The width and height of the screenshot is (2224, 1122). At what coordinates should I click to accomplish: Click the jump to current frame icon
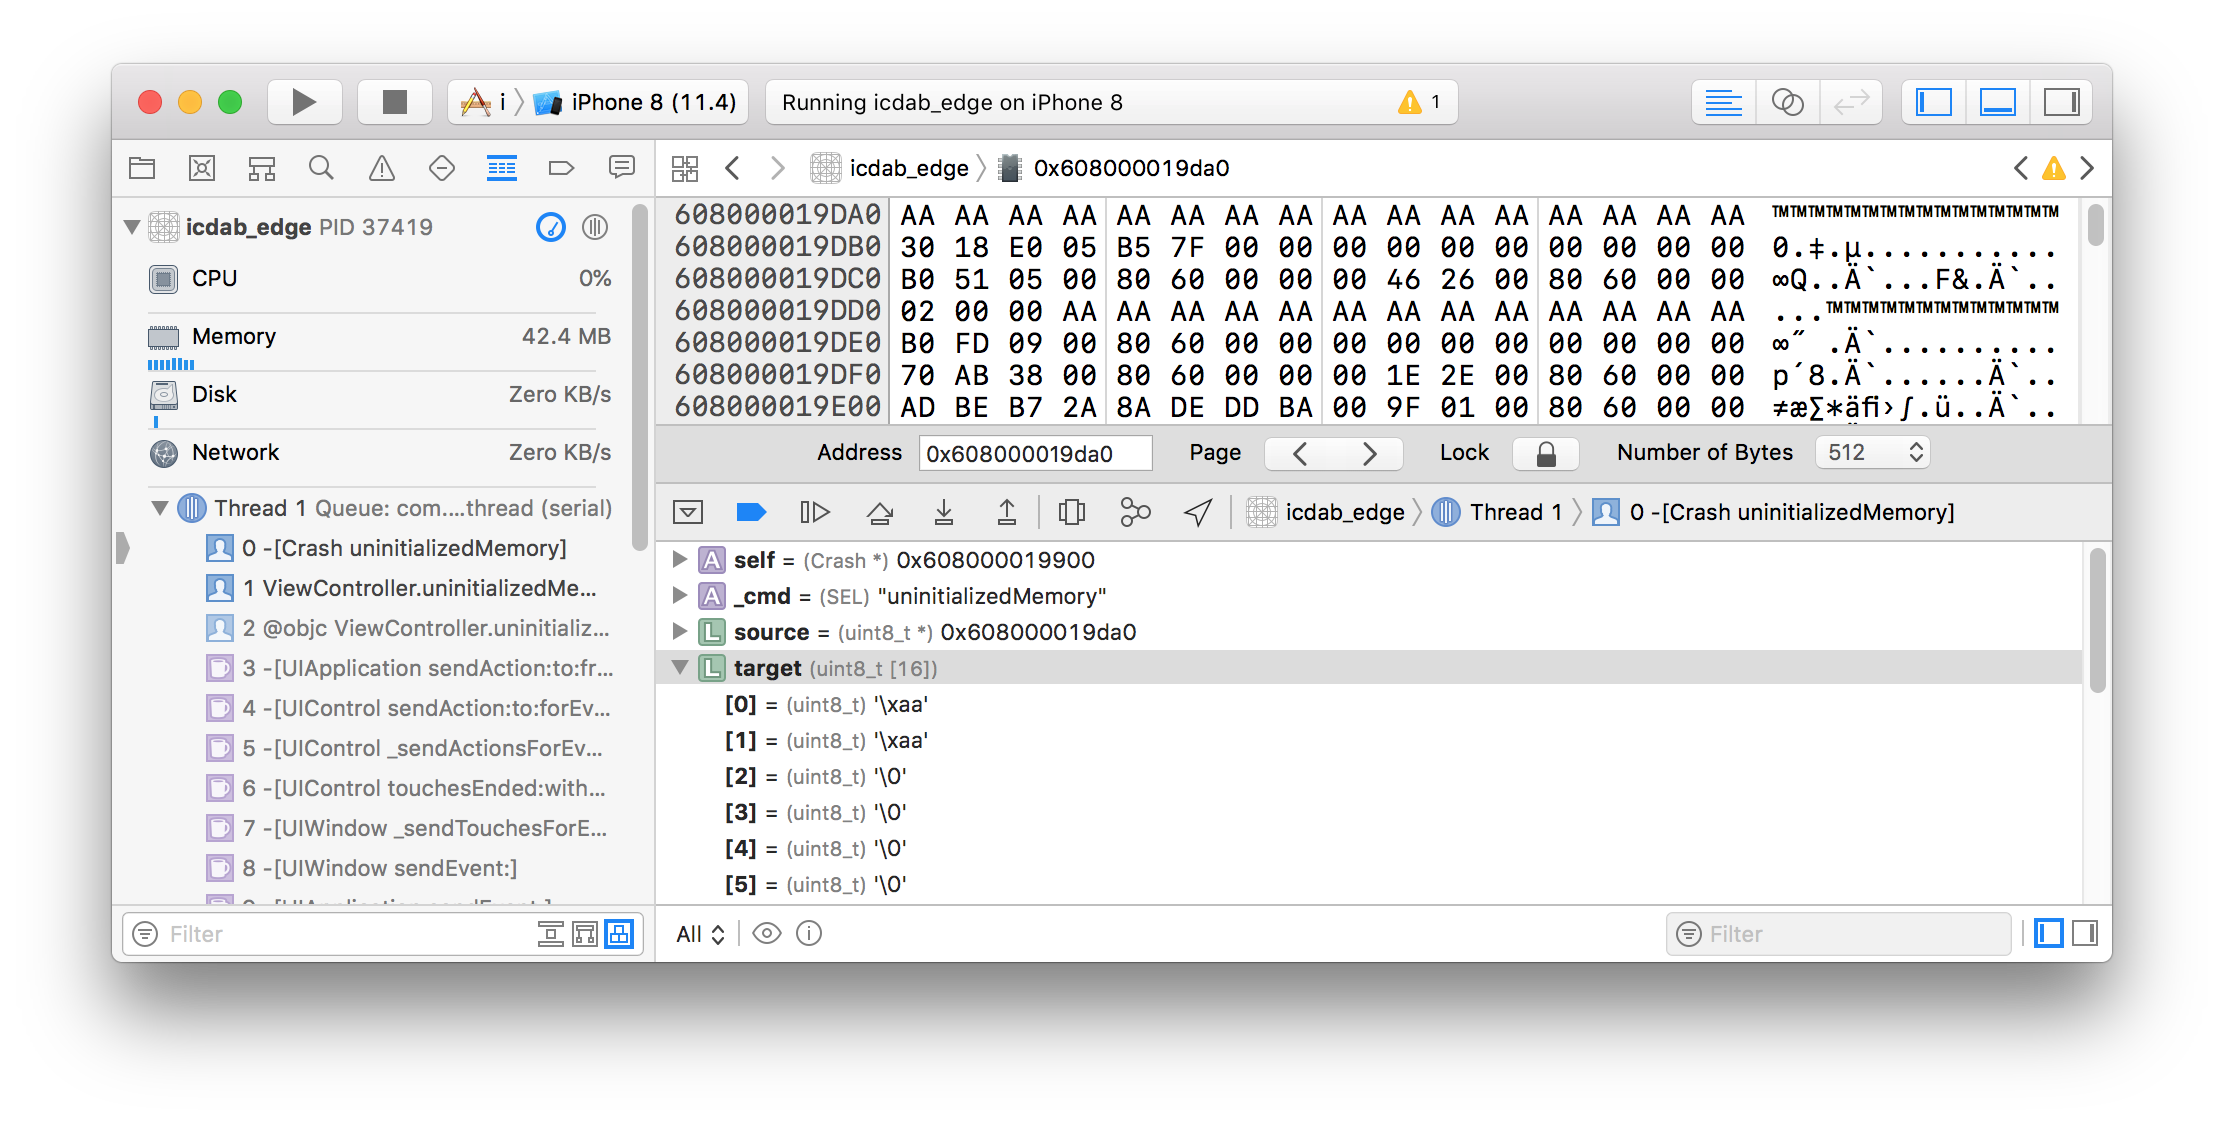1199,512
